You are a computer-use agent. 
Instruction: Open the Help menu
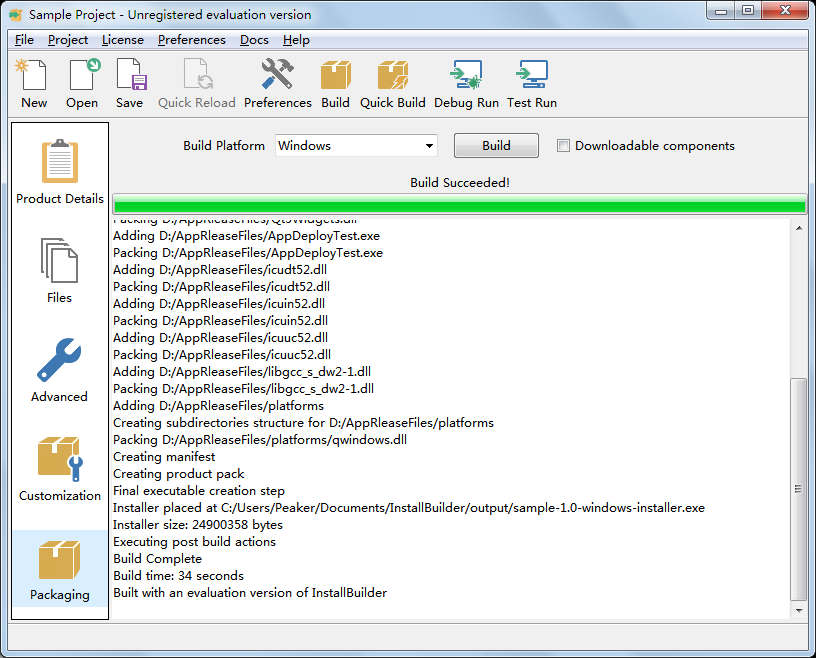295,40
